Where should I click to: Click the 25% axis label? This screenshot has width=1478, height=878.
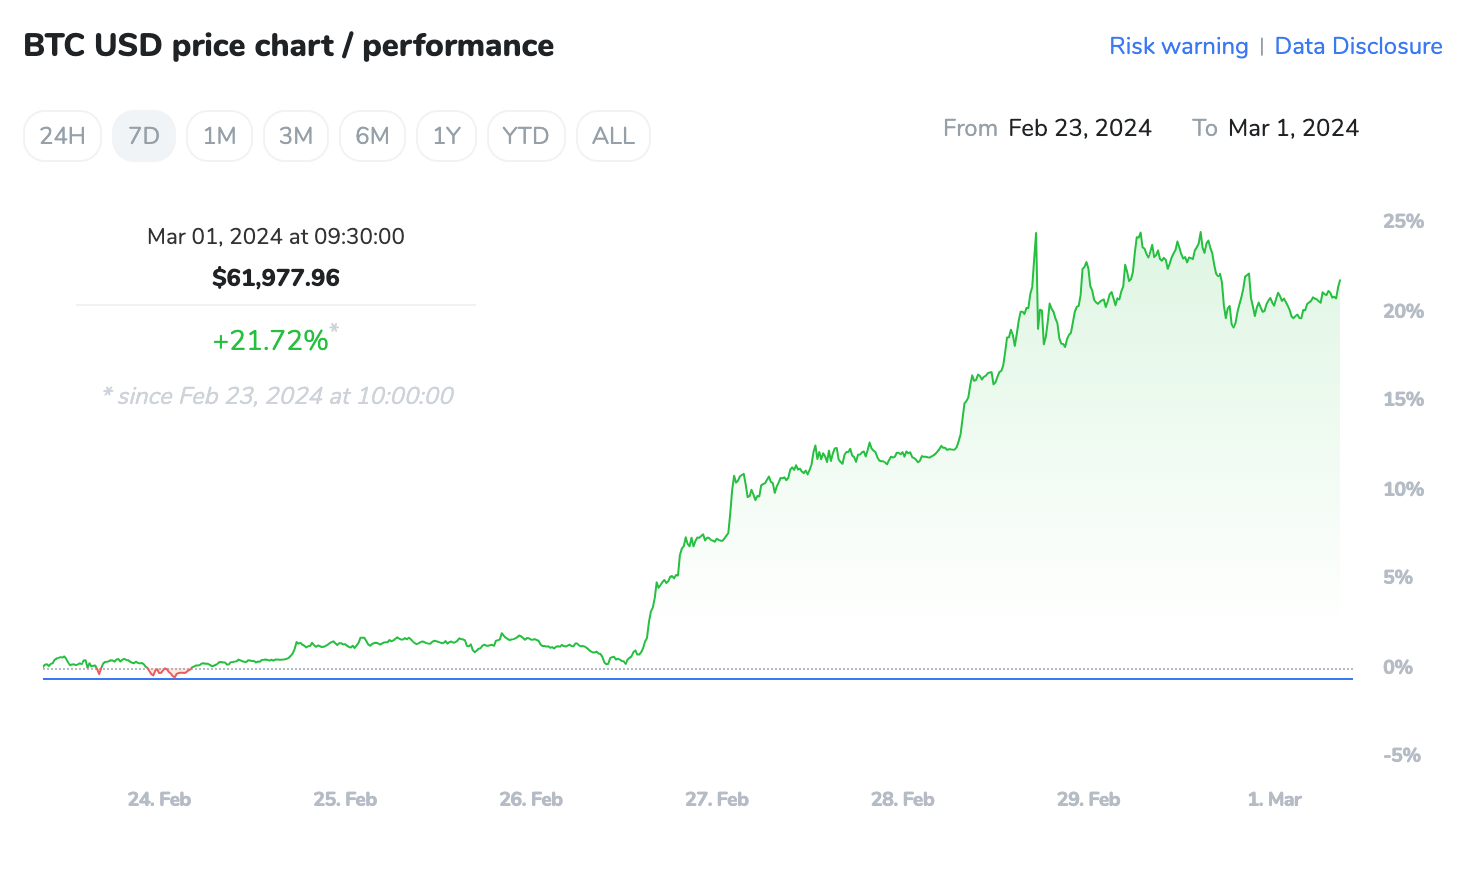coord(1403,221)
